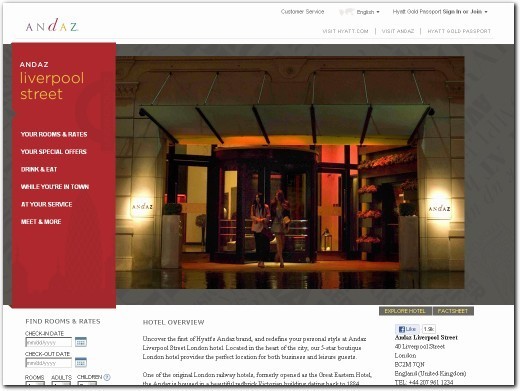The height and width of the screenshot is (391, 520).
Task: Click the check-out date input field
Action: (49, 363)
